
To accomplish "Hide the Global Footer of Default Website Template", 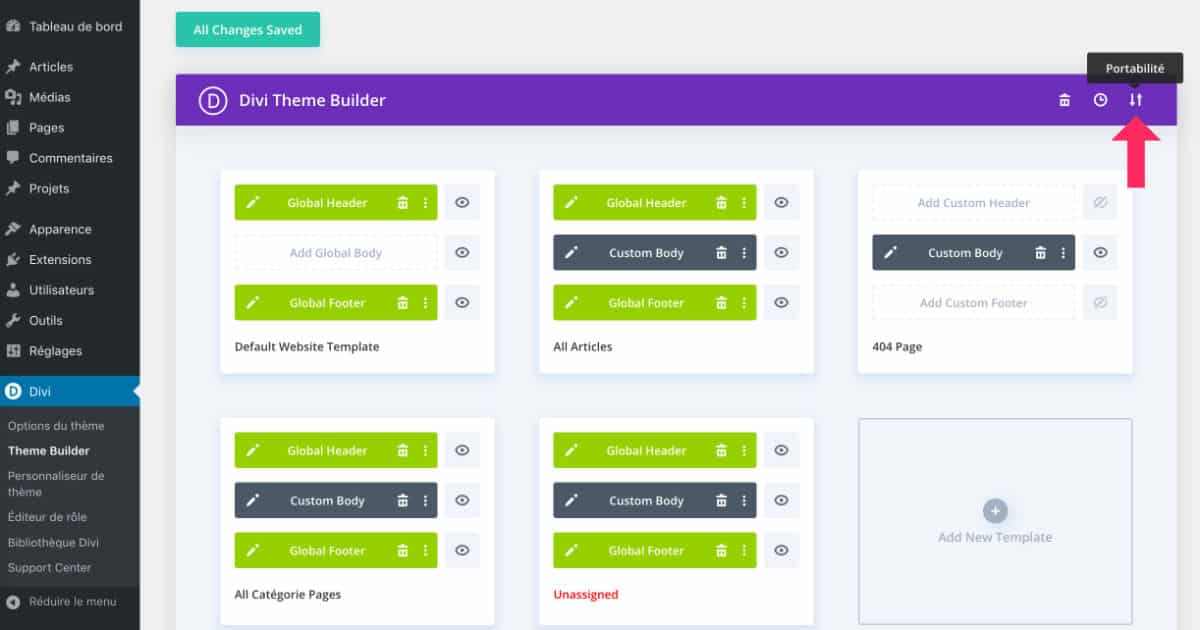I will coord(462,303).
